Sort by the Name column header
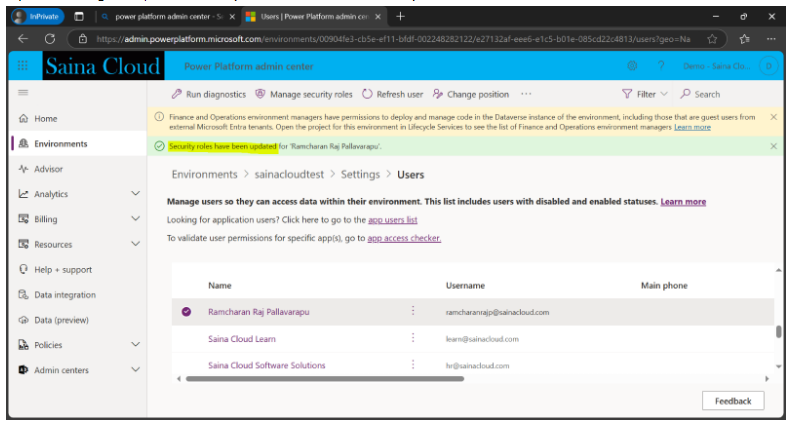Image resolution: width=793 pixels, height=429 pixels. pos(219,285)
